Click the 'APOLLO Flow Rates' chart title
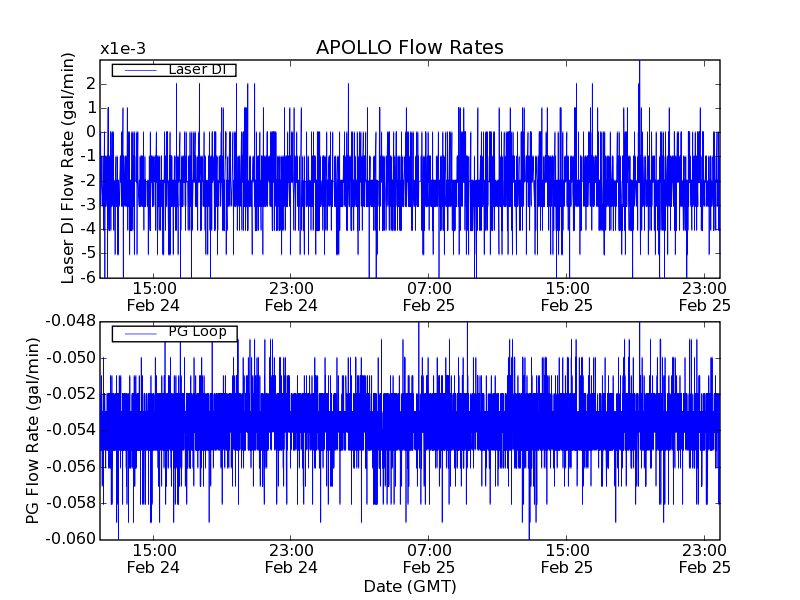 409,48
